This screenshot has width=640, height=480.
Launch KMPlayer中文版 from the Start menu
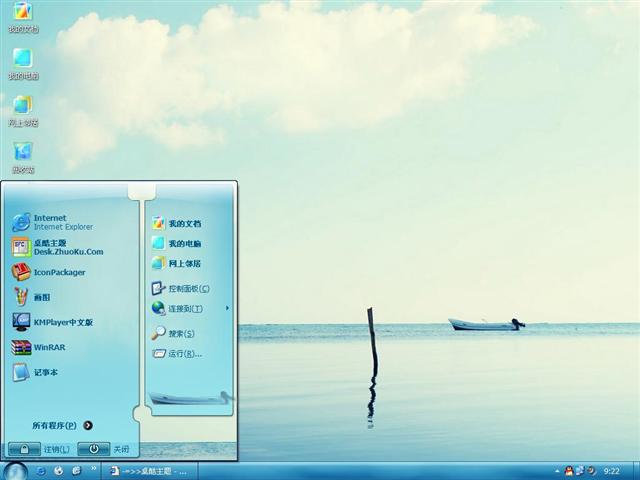(62, 322)
